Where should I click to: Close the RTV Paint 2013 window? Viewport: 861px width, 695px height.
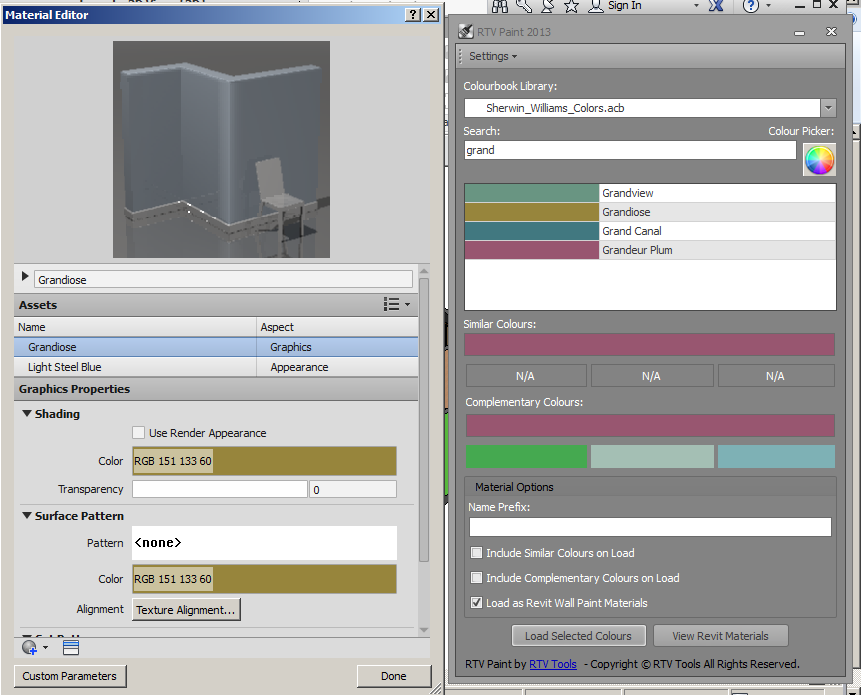(x=831, y=32)
